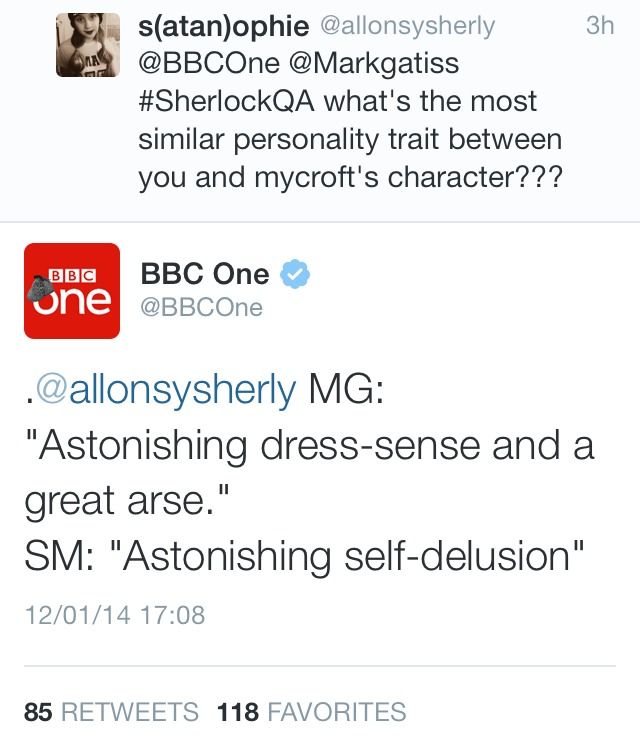Image resolution: width=640 pixels, height=751 pixels.
Task: Tap the SM: "Astonishing self-delusion" line
Action: (303, 553)
